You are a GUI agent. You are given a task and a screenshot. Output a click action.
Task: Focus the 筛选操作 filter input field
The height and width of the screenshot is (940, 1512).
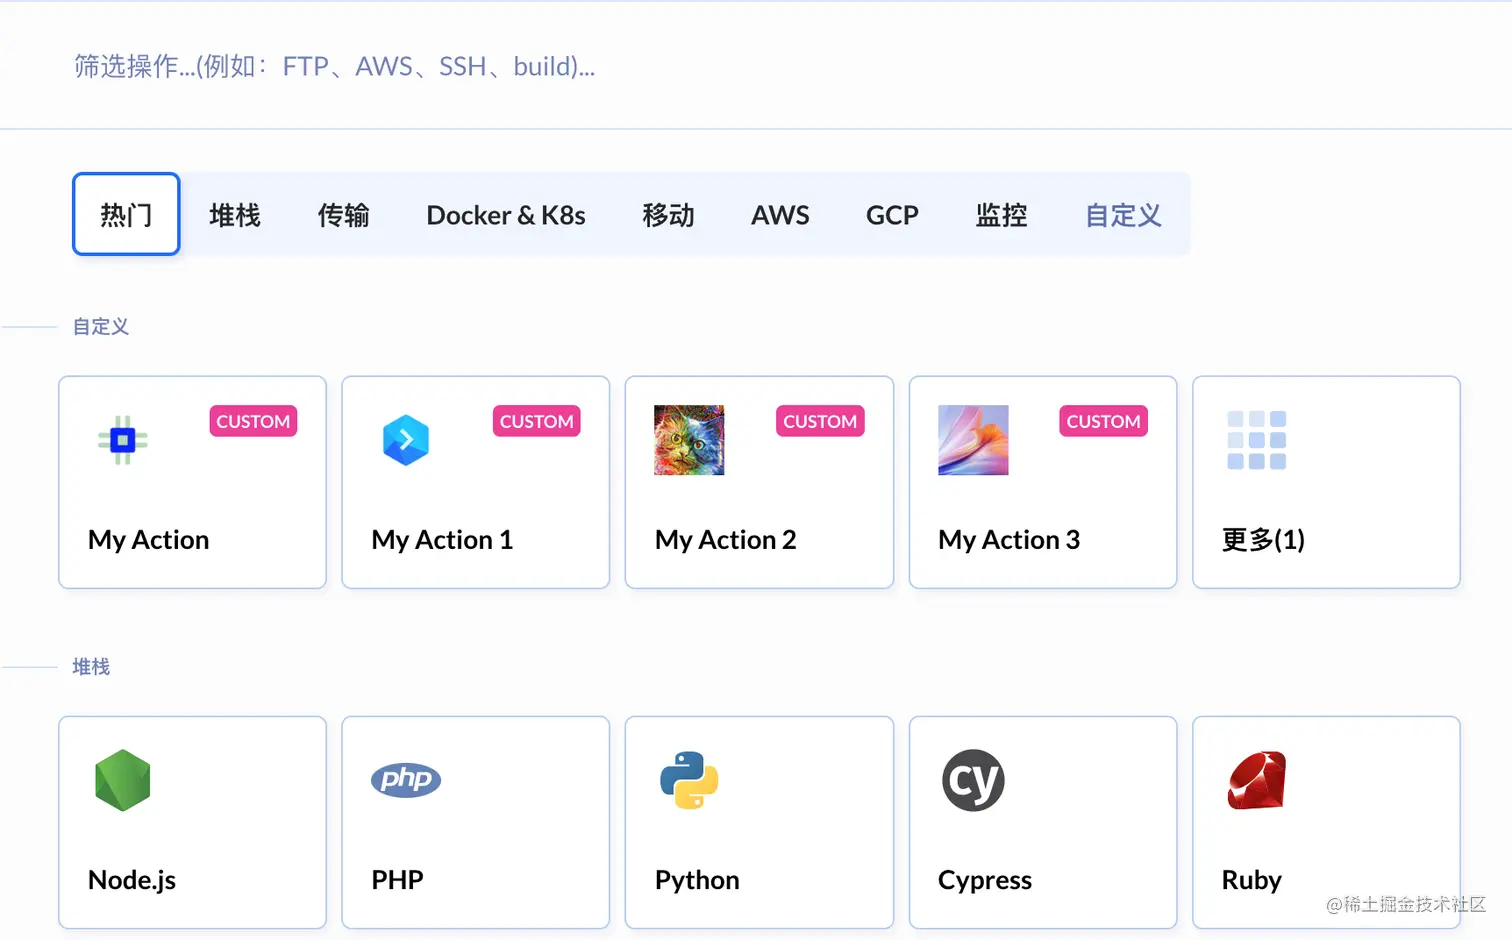click(x=756, y=66)
